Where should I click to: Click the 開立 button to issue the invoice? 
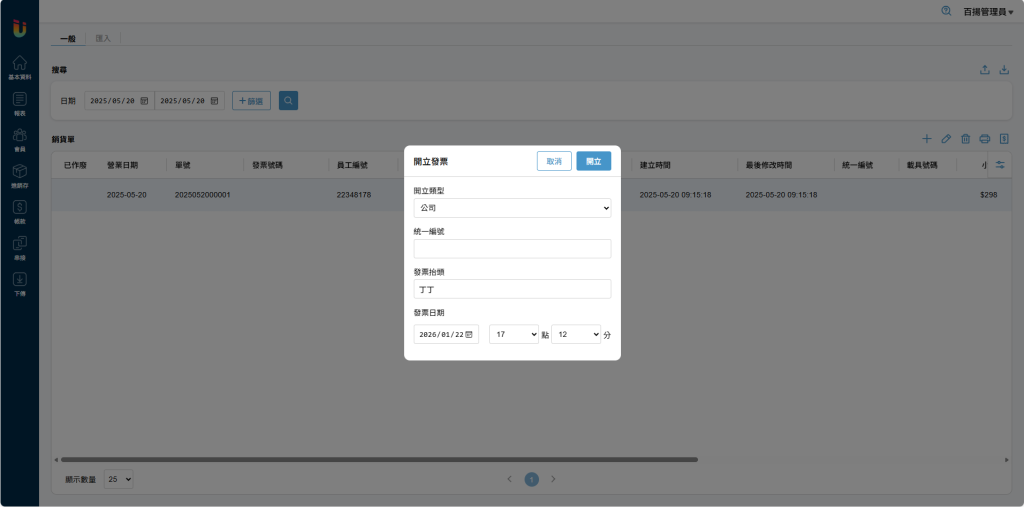(593, 161)
